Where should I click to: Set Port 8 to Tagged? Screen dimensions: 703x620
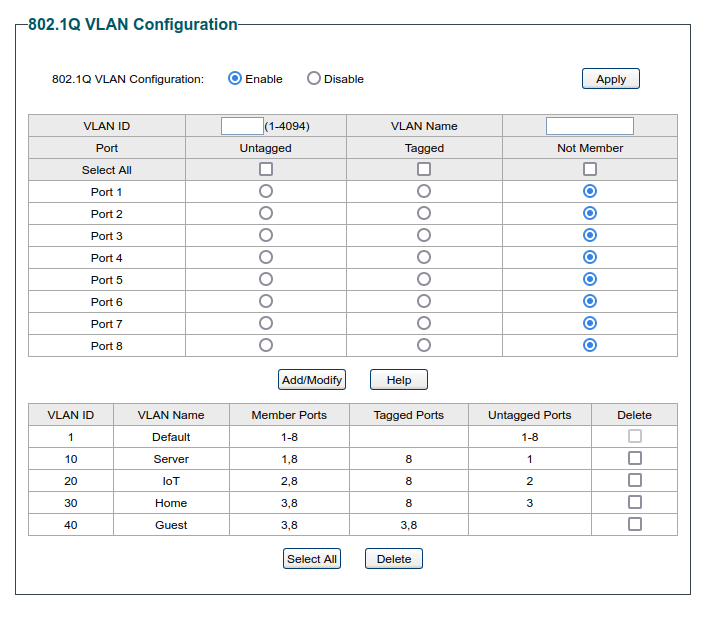coord(424,345)
